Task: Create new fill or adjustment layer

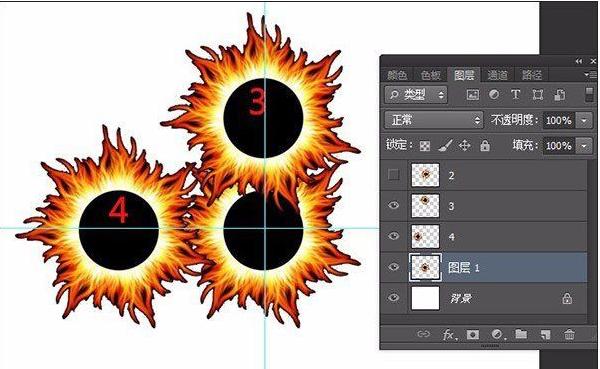Action: coord(497,335)
